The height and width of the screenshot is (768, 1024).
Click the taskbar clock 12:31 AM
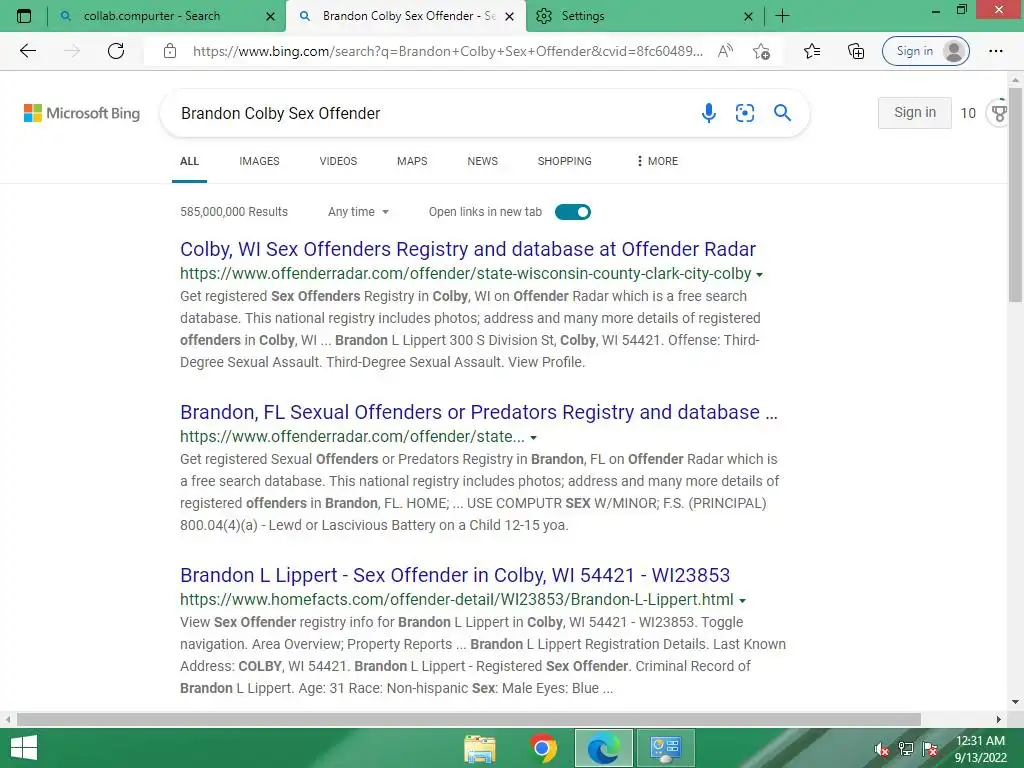[x=980, y=741]
